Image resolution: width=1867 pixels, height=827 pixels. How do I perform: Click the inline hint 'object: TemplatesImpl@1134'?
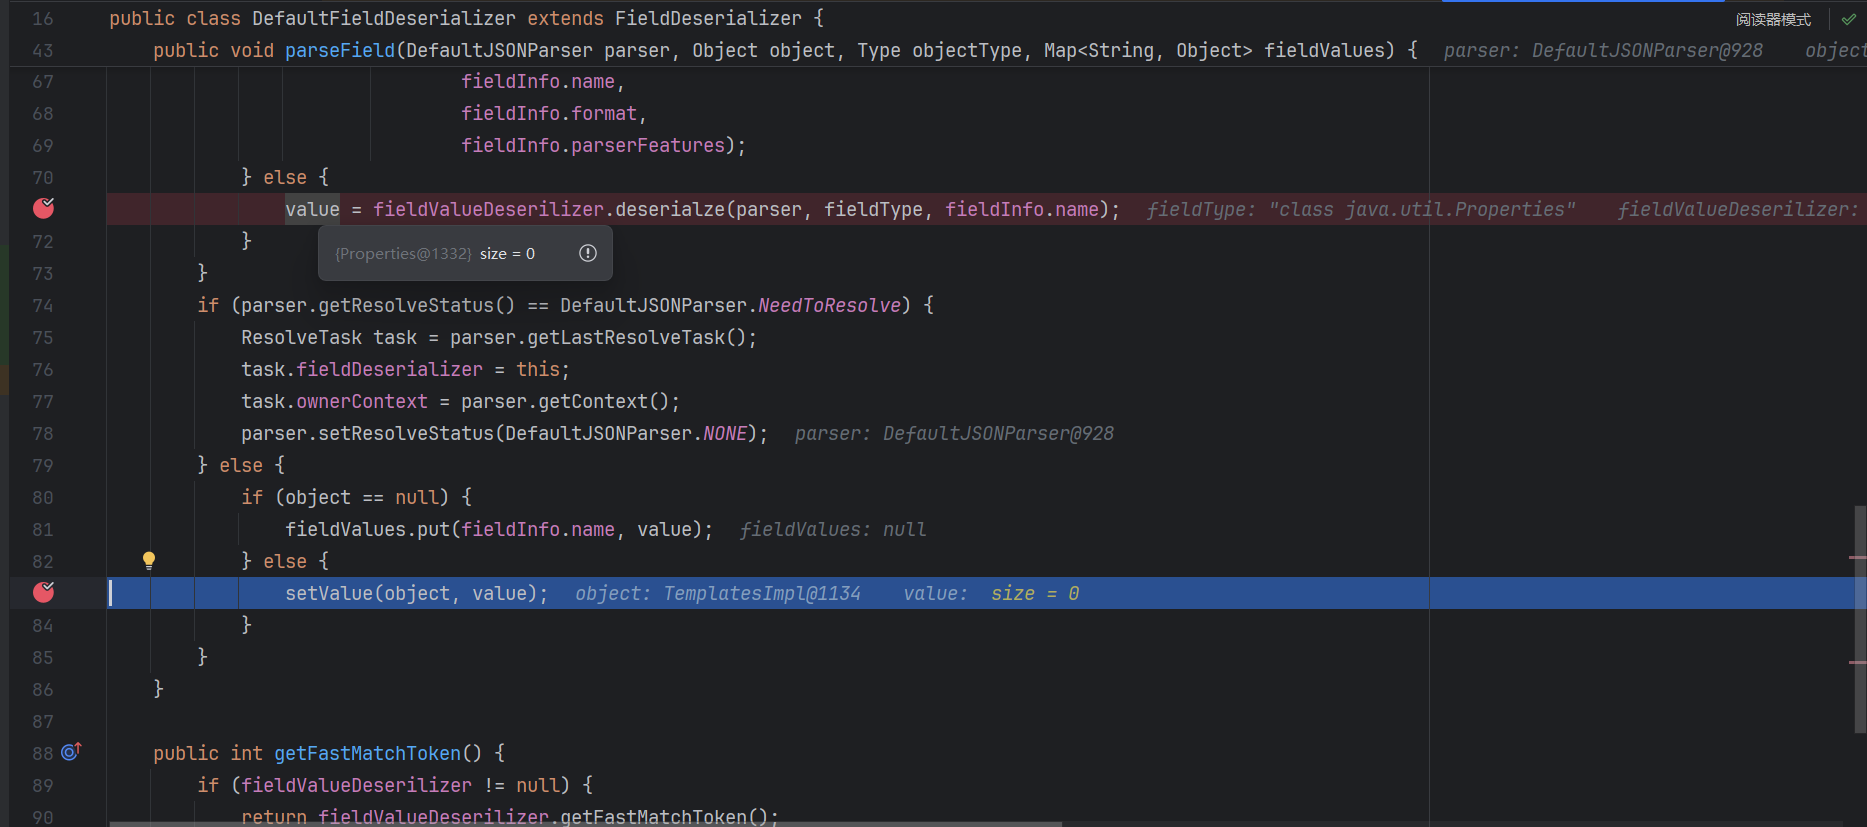pyautogui.click(x=717, y=594)
